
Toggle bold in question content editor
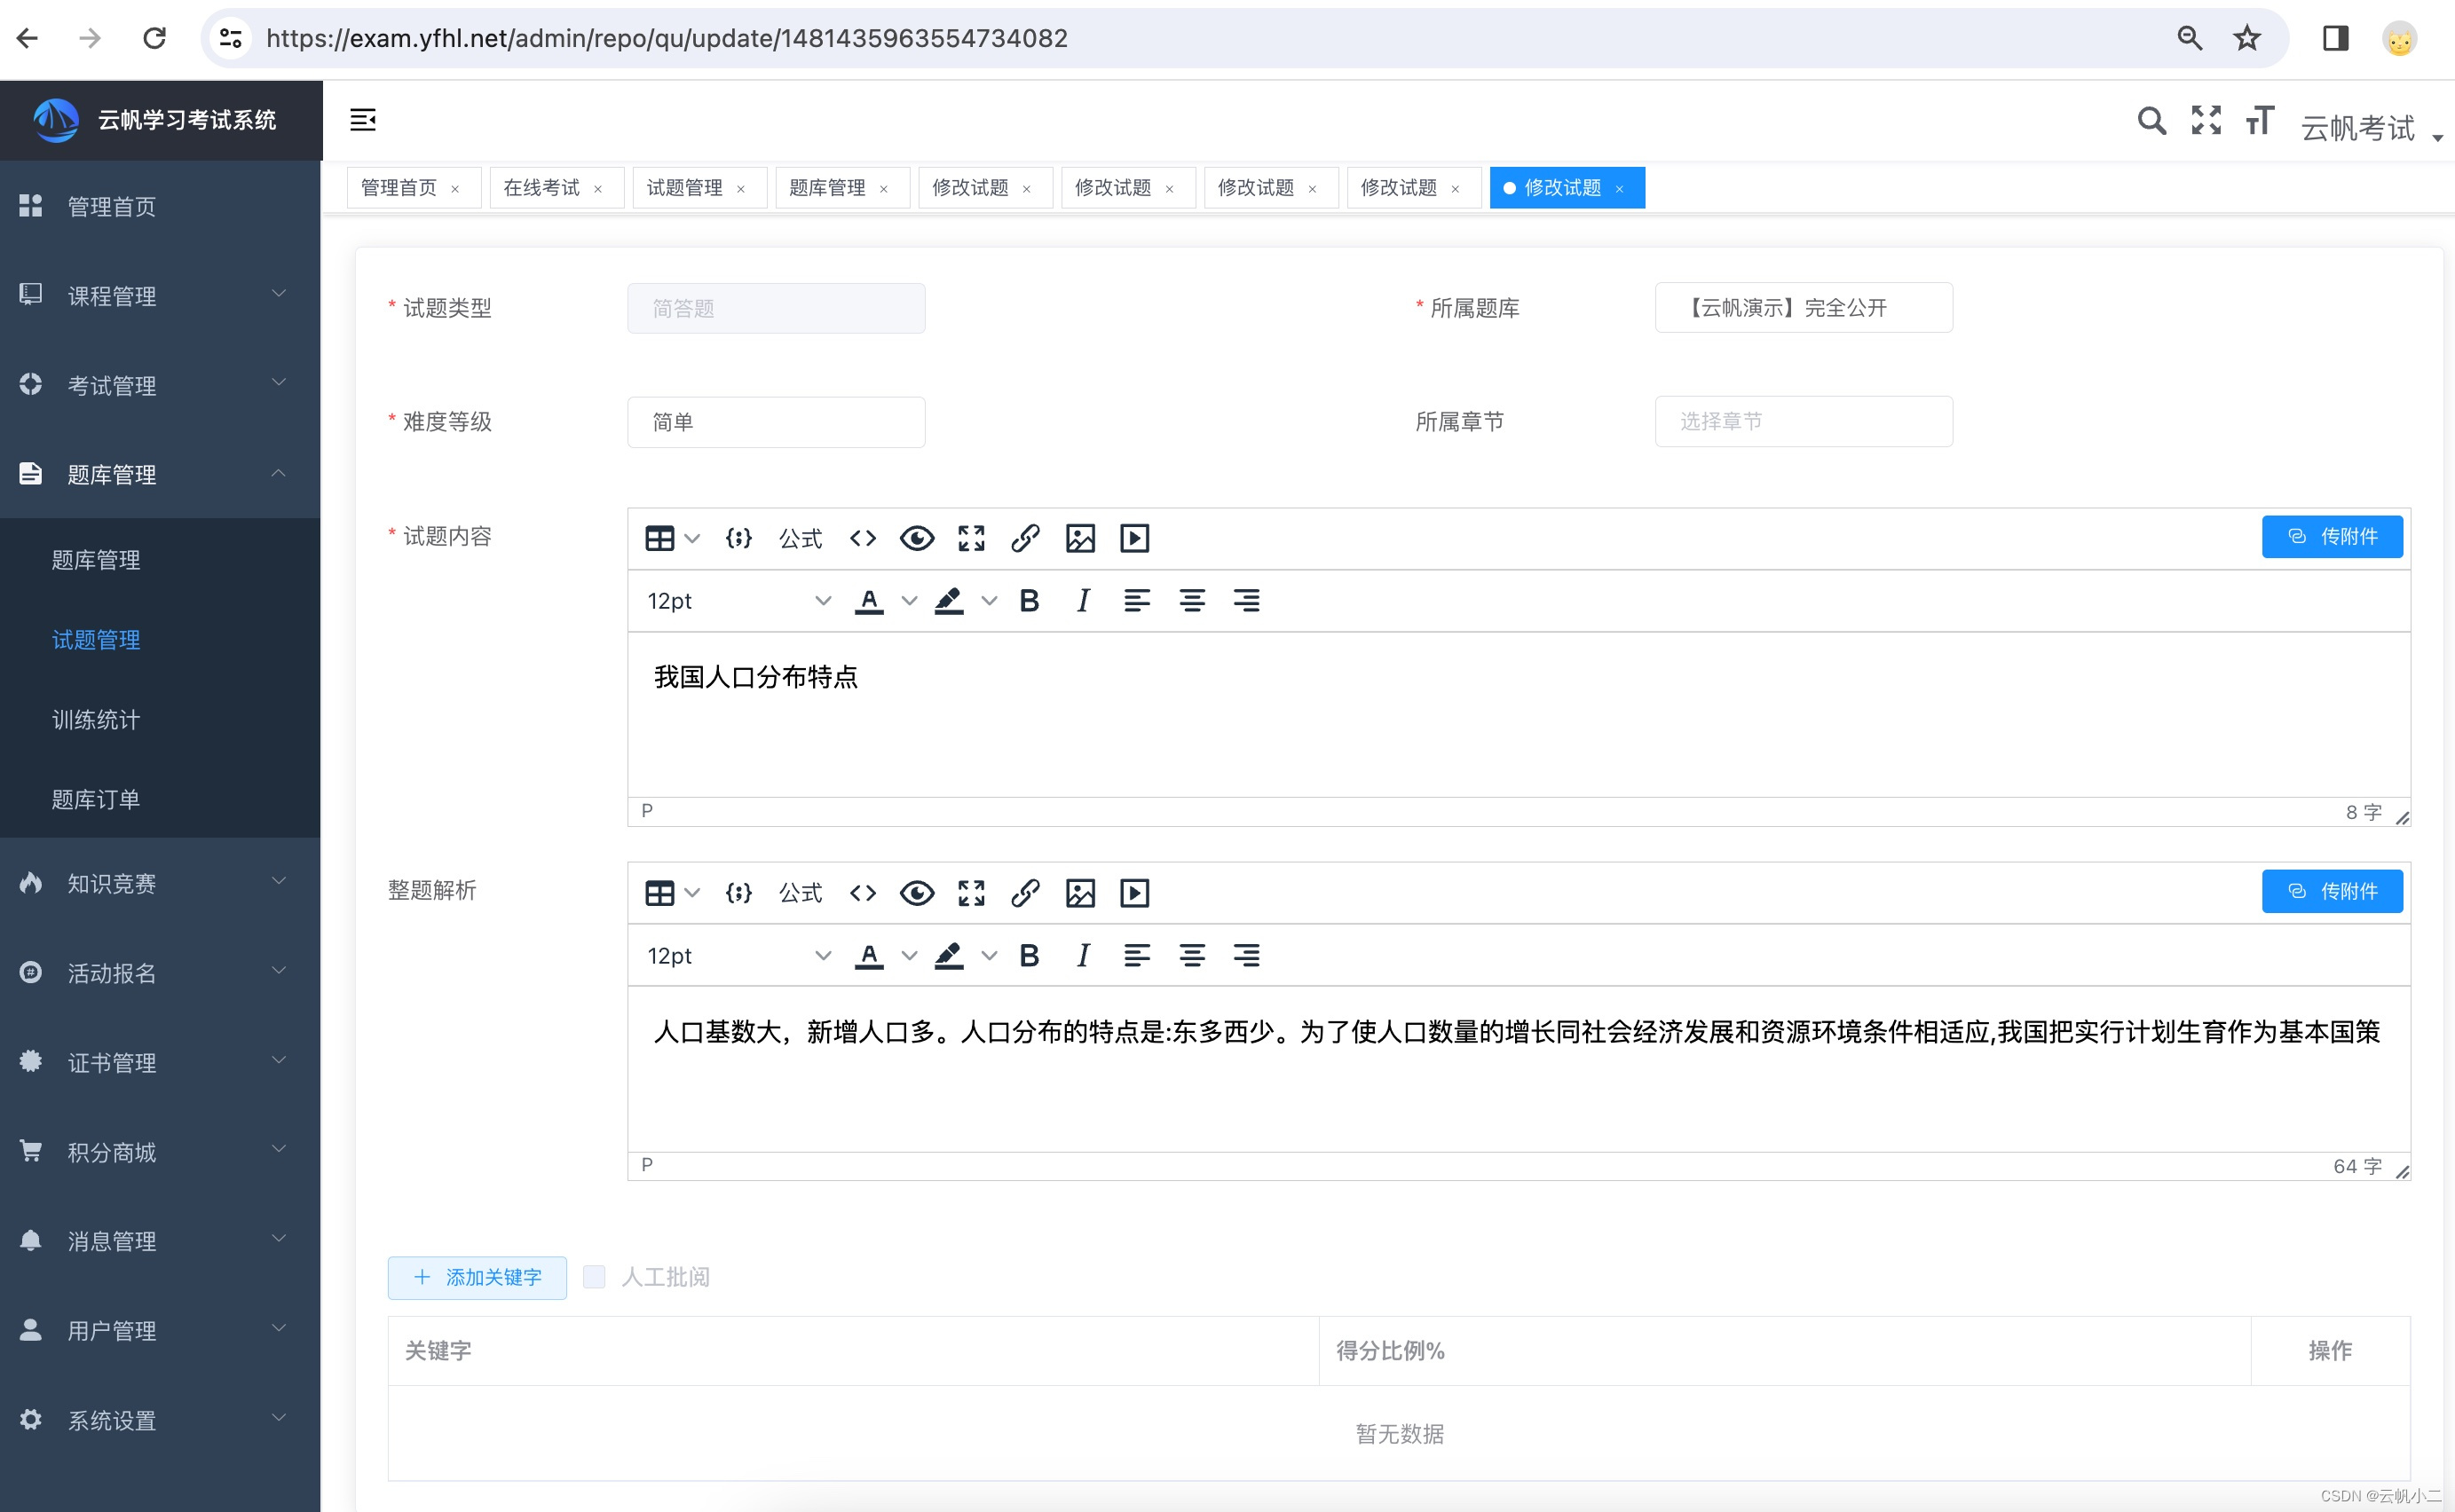pos(1029,601)
